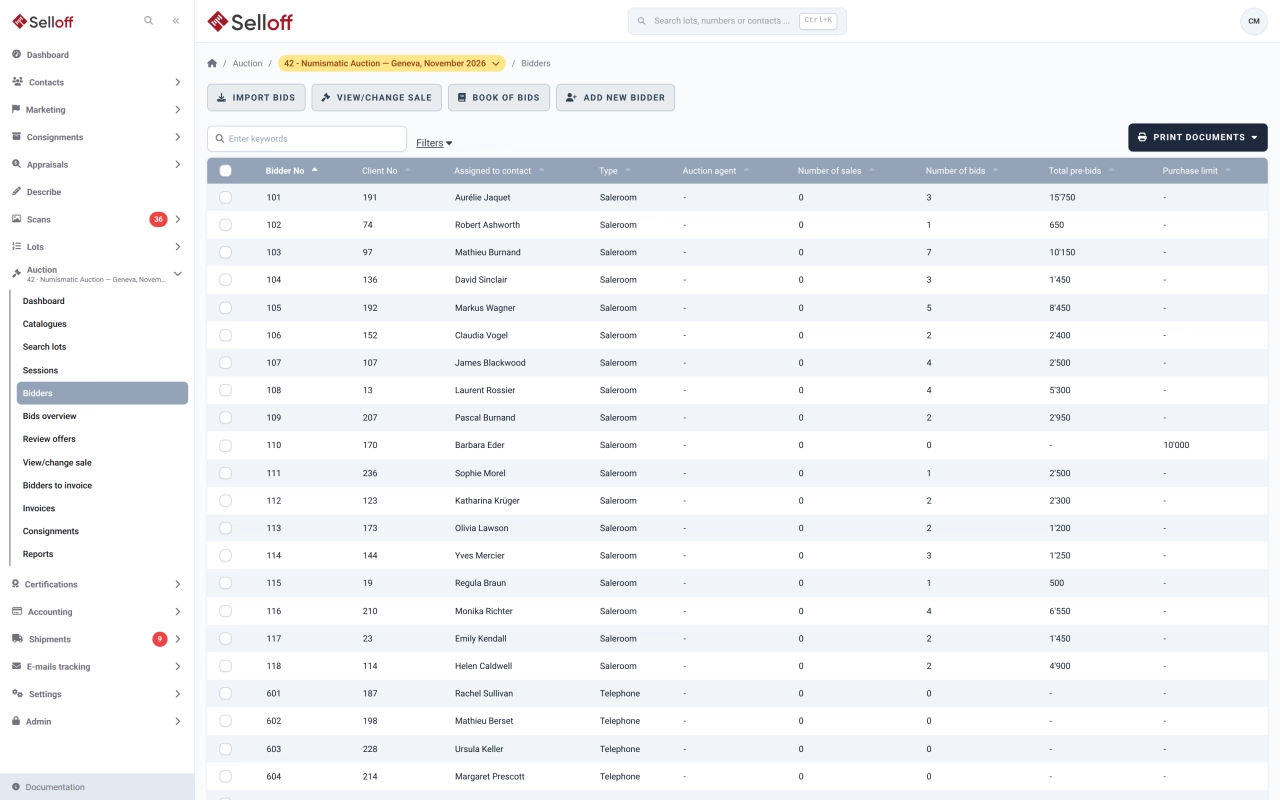Open the Print Documents dropdown
Screen dimensions: 1280x800
coord(1198,137)
